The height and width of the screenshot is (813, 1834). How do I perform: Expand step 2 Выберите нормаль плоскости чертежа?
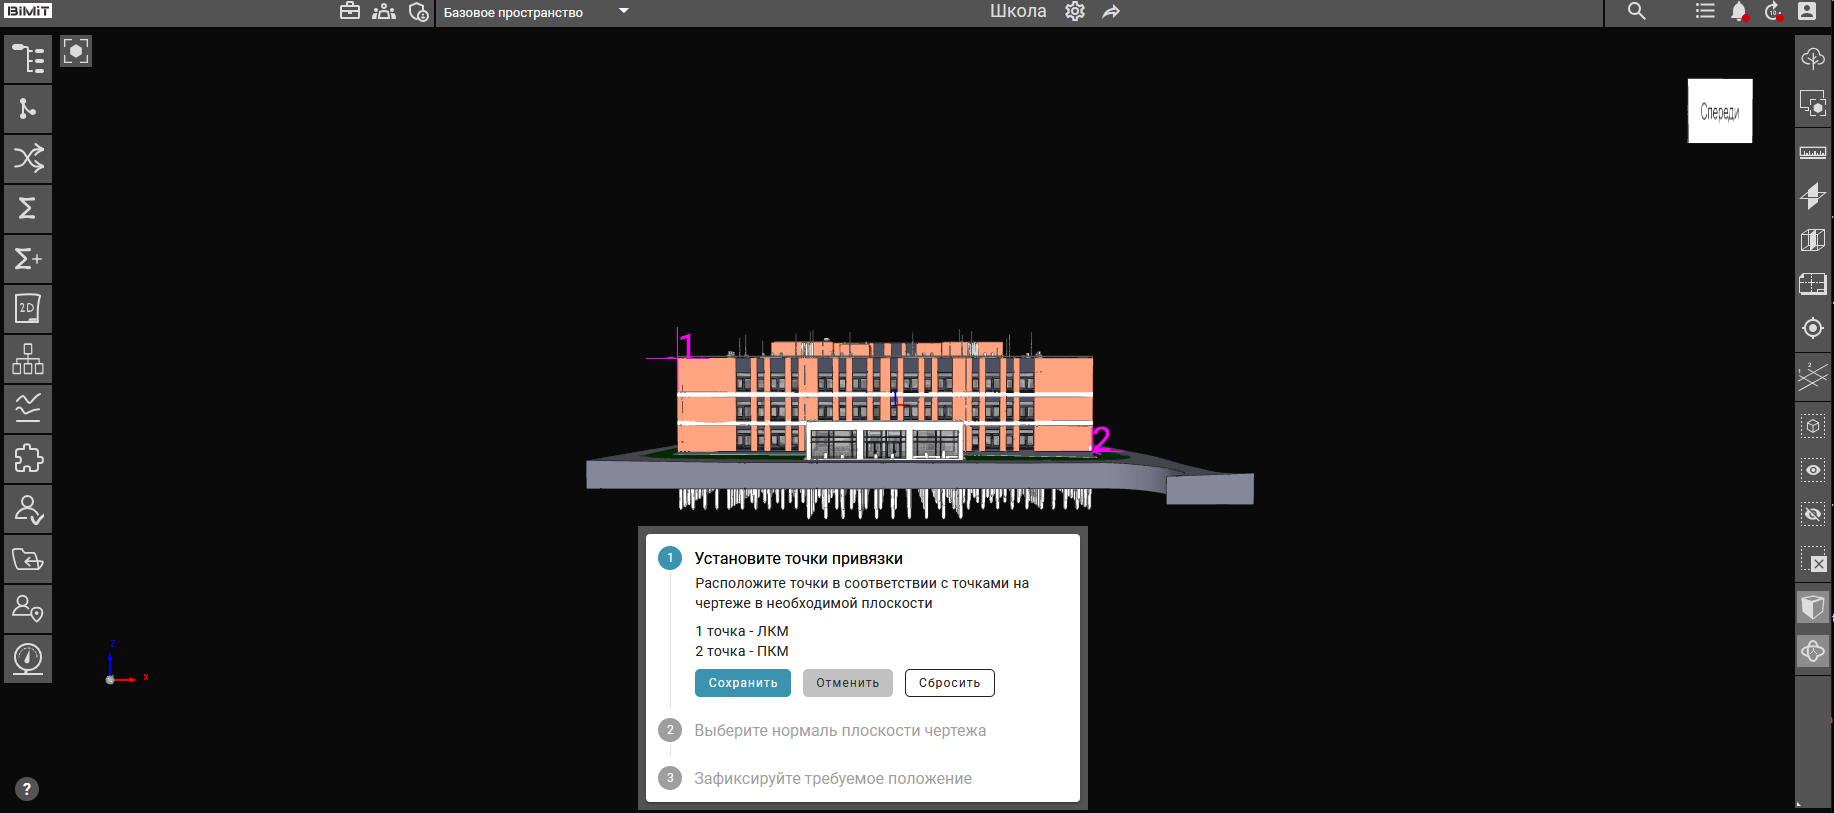839,731
